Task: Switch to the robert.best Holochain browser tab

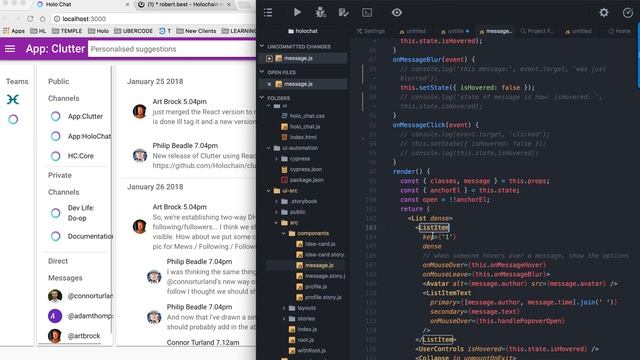Action: point(185,4)
